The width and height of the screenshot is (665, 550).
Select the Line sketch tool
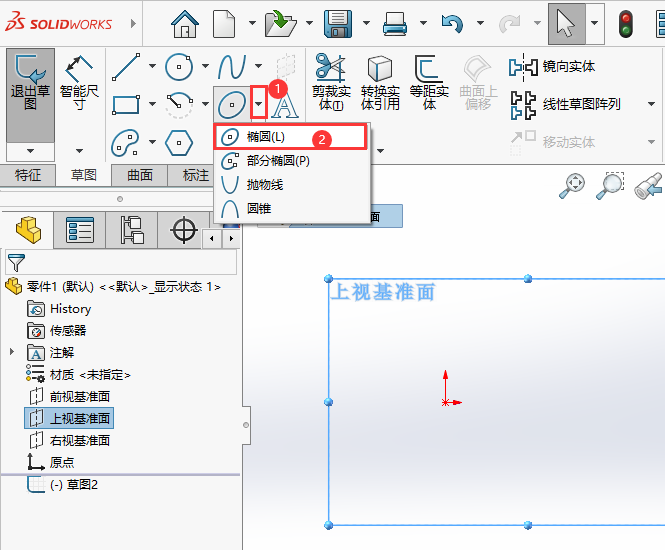[x=126, y=67]
